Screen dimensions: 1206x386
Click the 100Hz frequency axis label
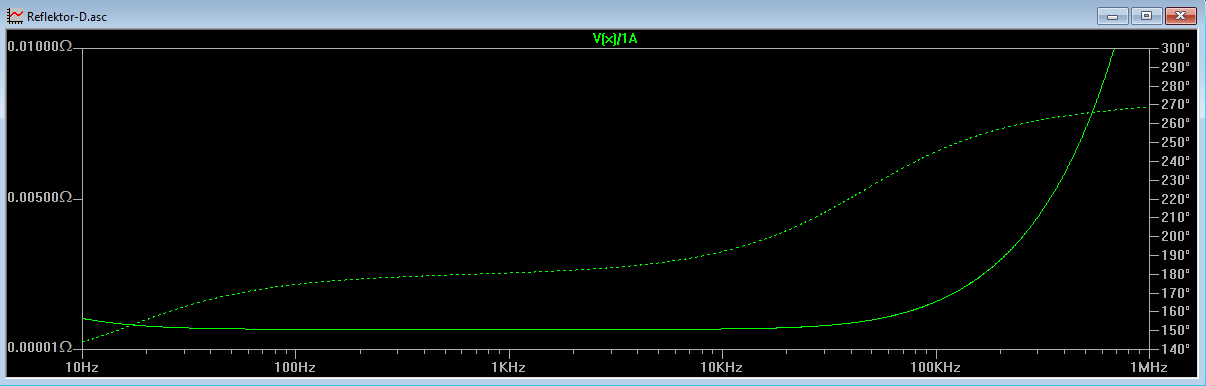tap(295, 368)
